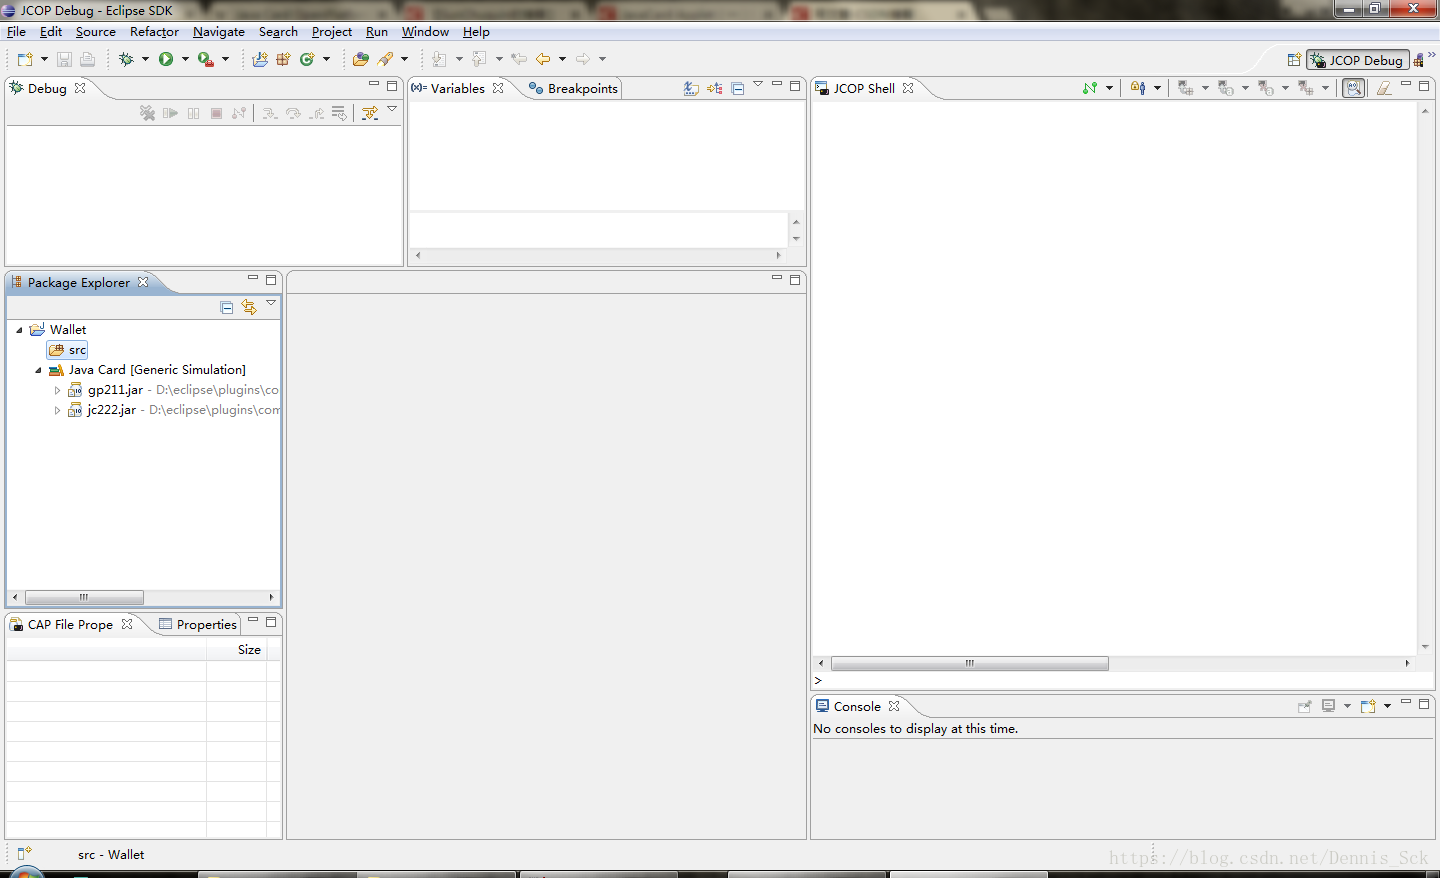Click the New Java Package toolbar icon

point(283,59)
